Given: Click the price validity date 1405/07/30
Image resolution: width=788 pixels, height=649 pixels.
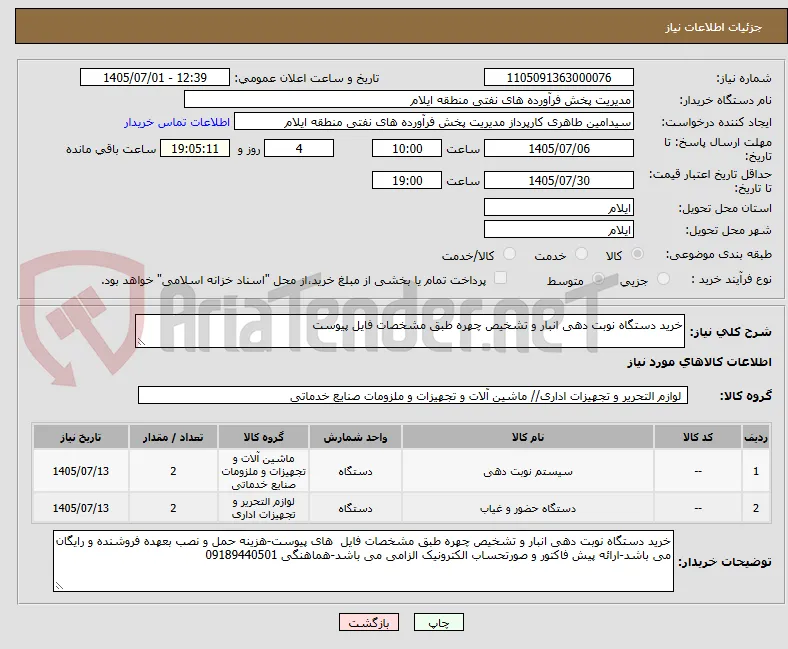Looking at the screenshot, I should pyautogui.click(x=558, y=180).
